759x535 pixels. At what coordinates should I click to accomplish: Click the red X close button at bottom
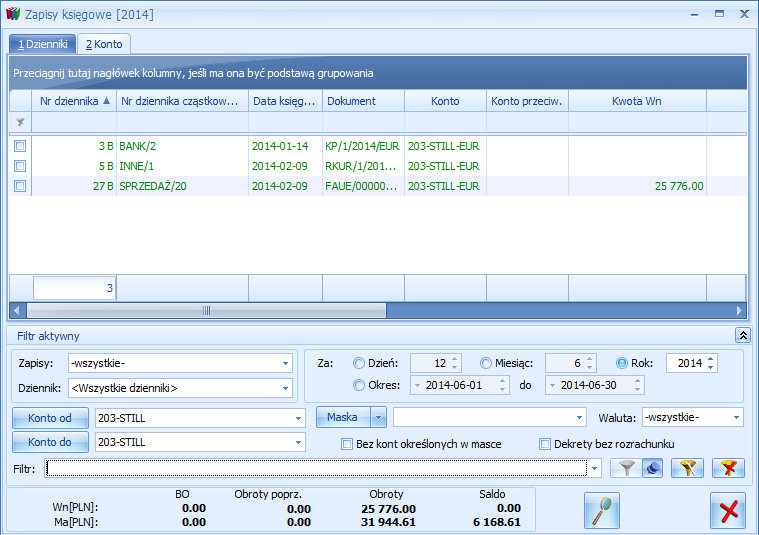pyautogui.click(x=728, y=510)
